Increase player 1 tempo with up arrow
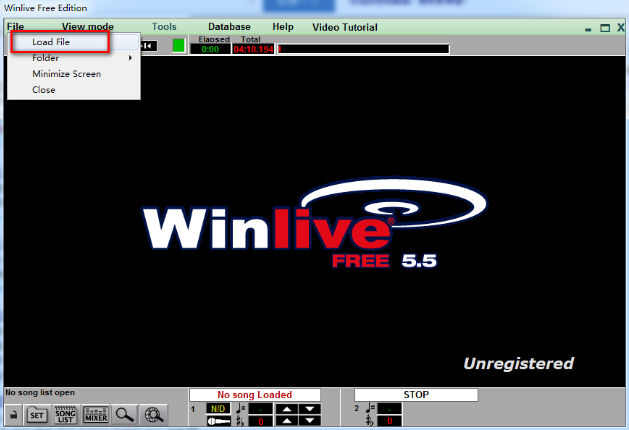This screenshot has height=430, width=629. coord(287,409)
